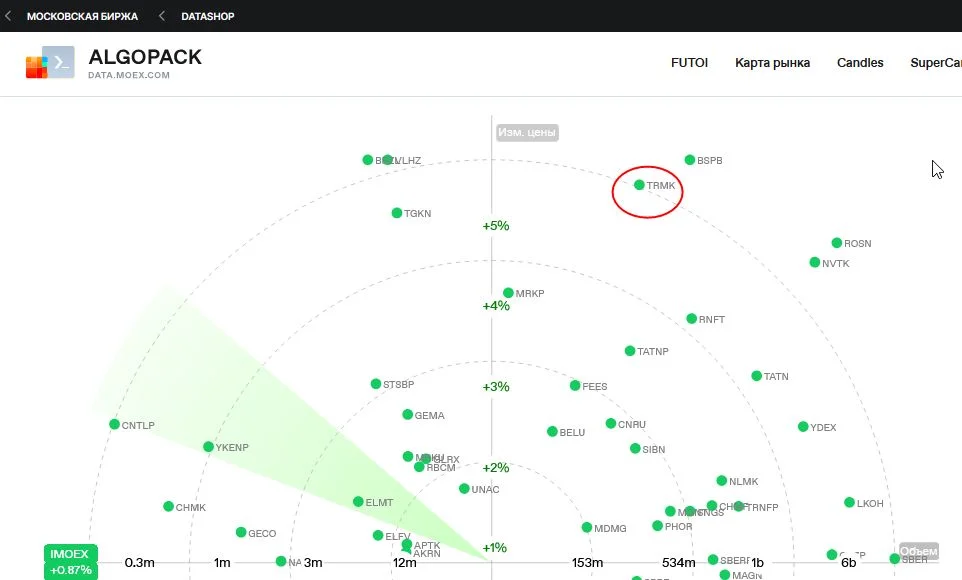Click the IMOEX +0.87% badge
This screenshot has width=962, height=580.
click(x=71, y=562)
